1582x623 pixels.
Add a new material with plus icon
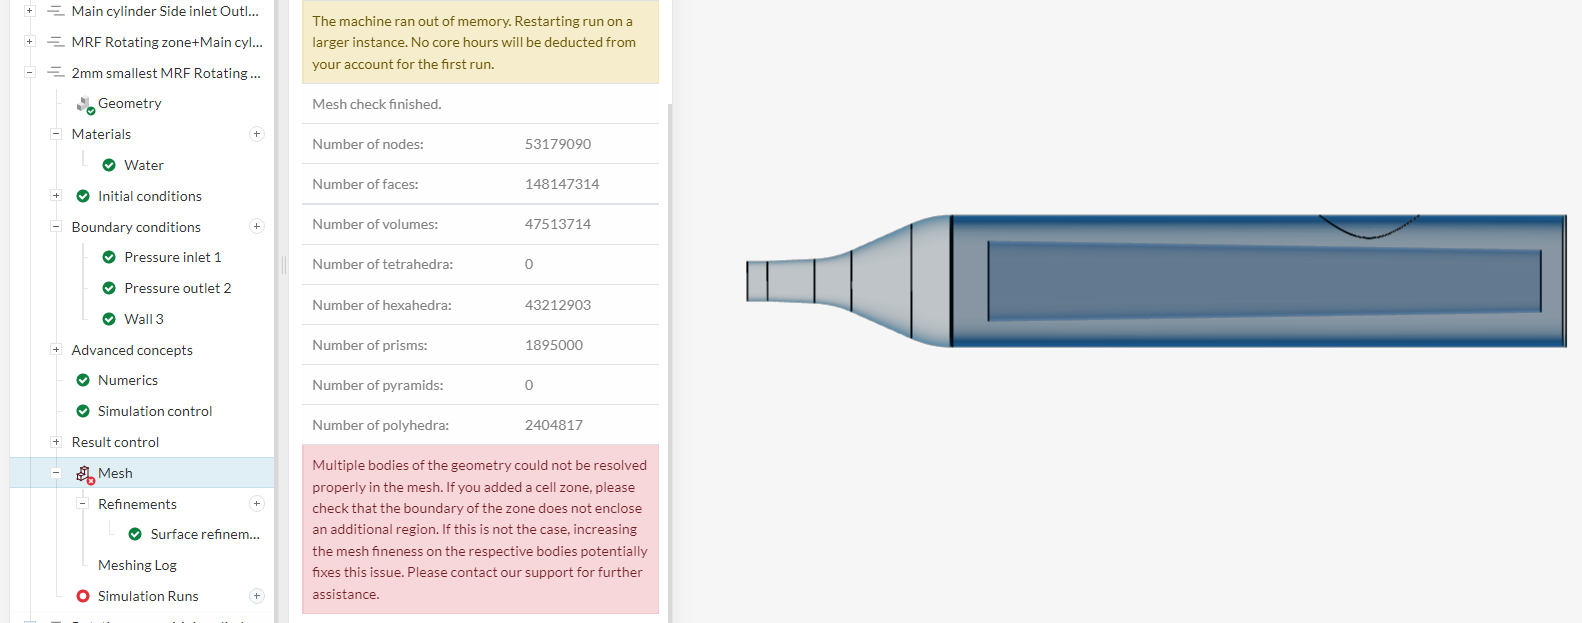coord(257,134)
